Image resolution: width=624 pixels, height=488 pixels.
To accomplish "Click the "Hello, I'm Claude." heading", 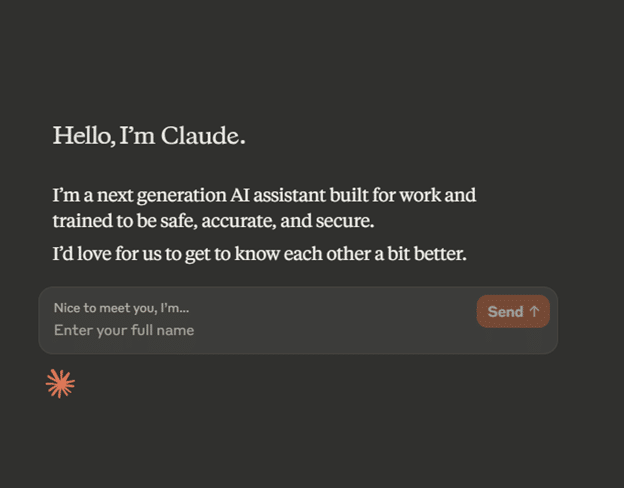I will point(149,136).
